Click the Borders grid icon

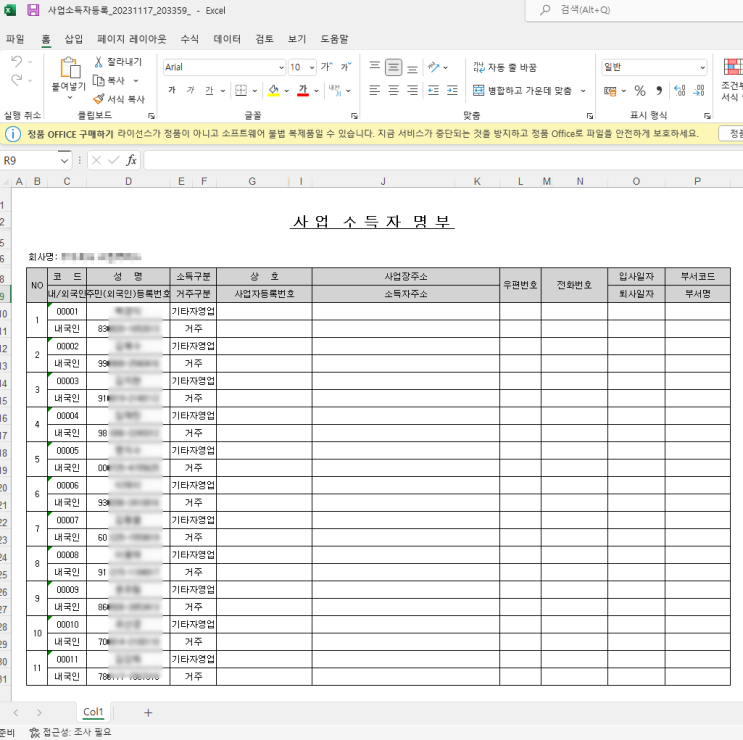pos(241,90)
